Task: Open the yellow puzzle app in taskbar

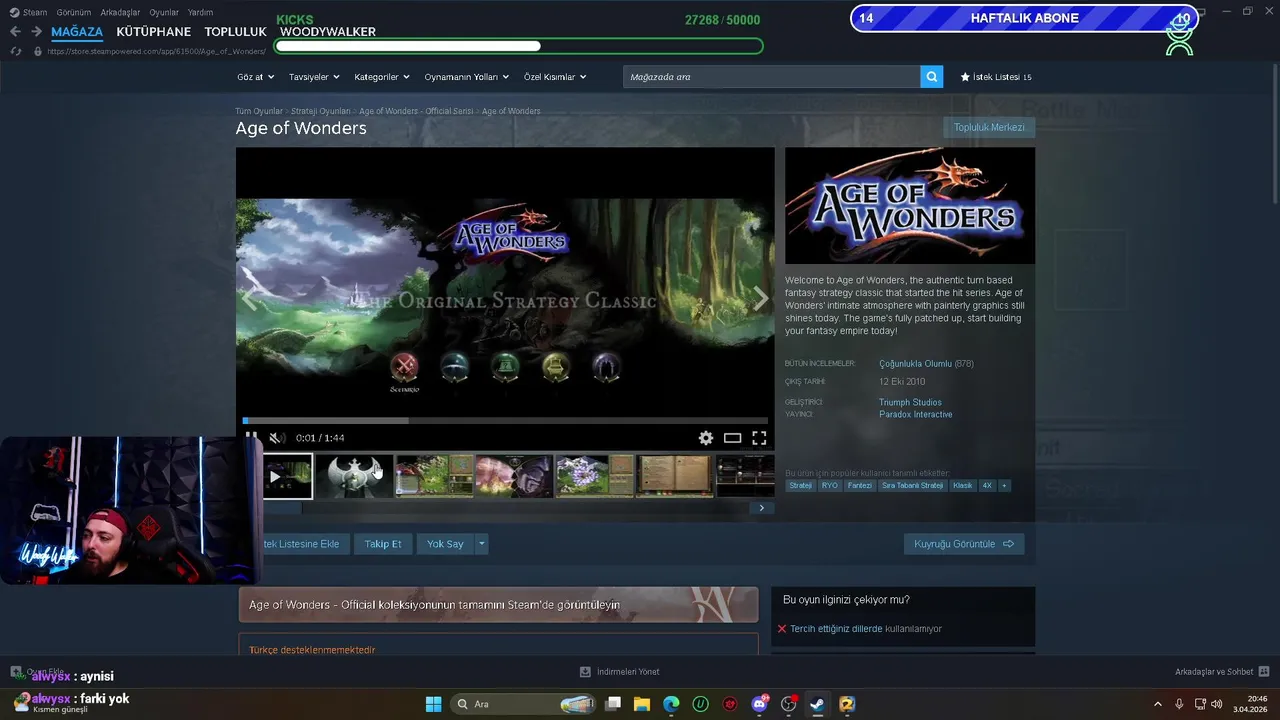Action: [x=847, y=704]
